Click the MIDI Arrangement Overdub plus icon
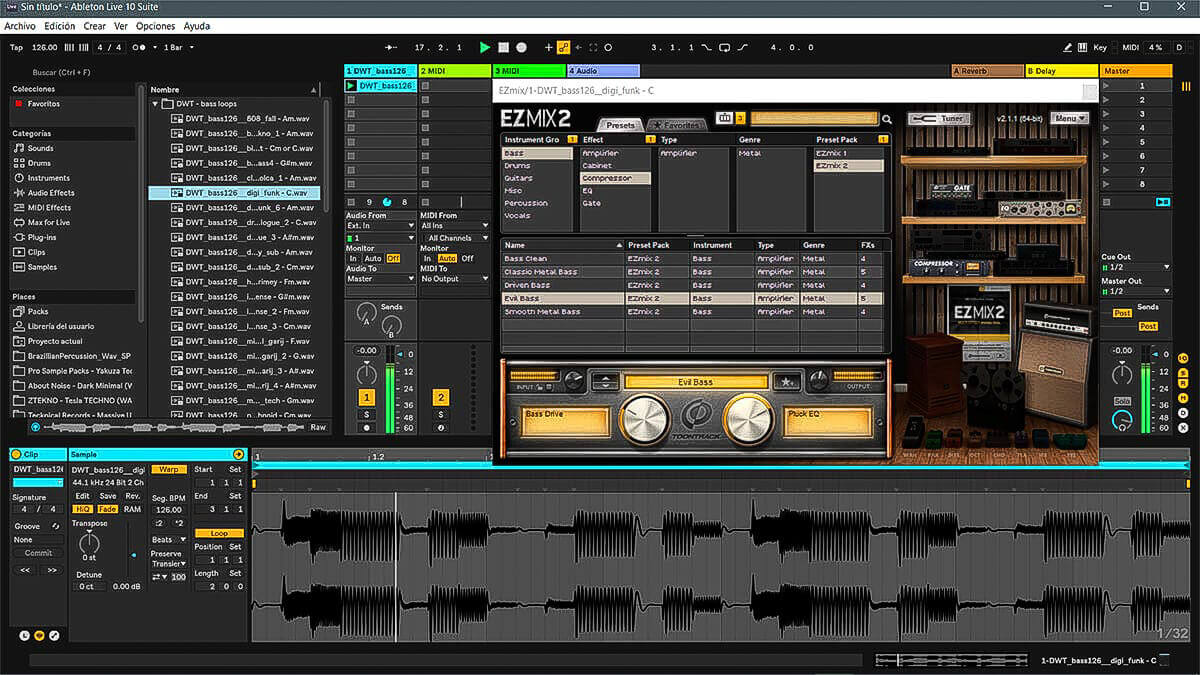This screenshot has width=1200, height=675. tap(548, 47)
